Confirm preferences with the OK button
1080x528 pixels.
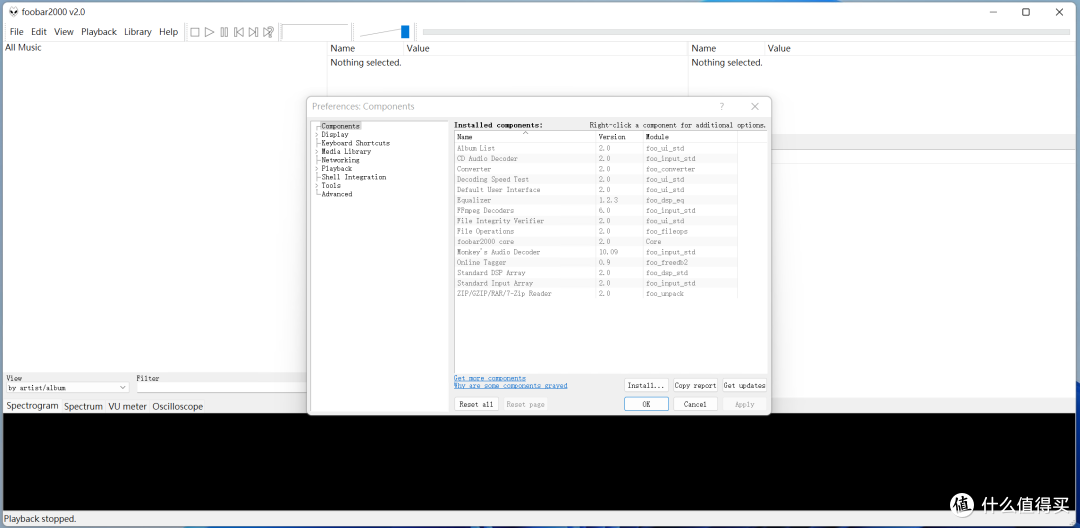coord(646,404)
